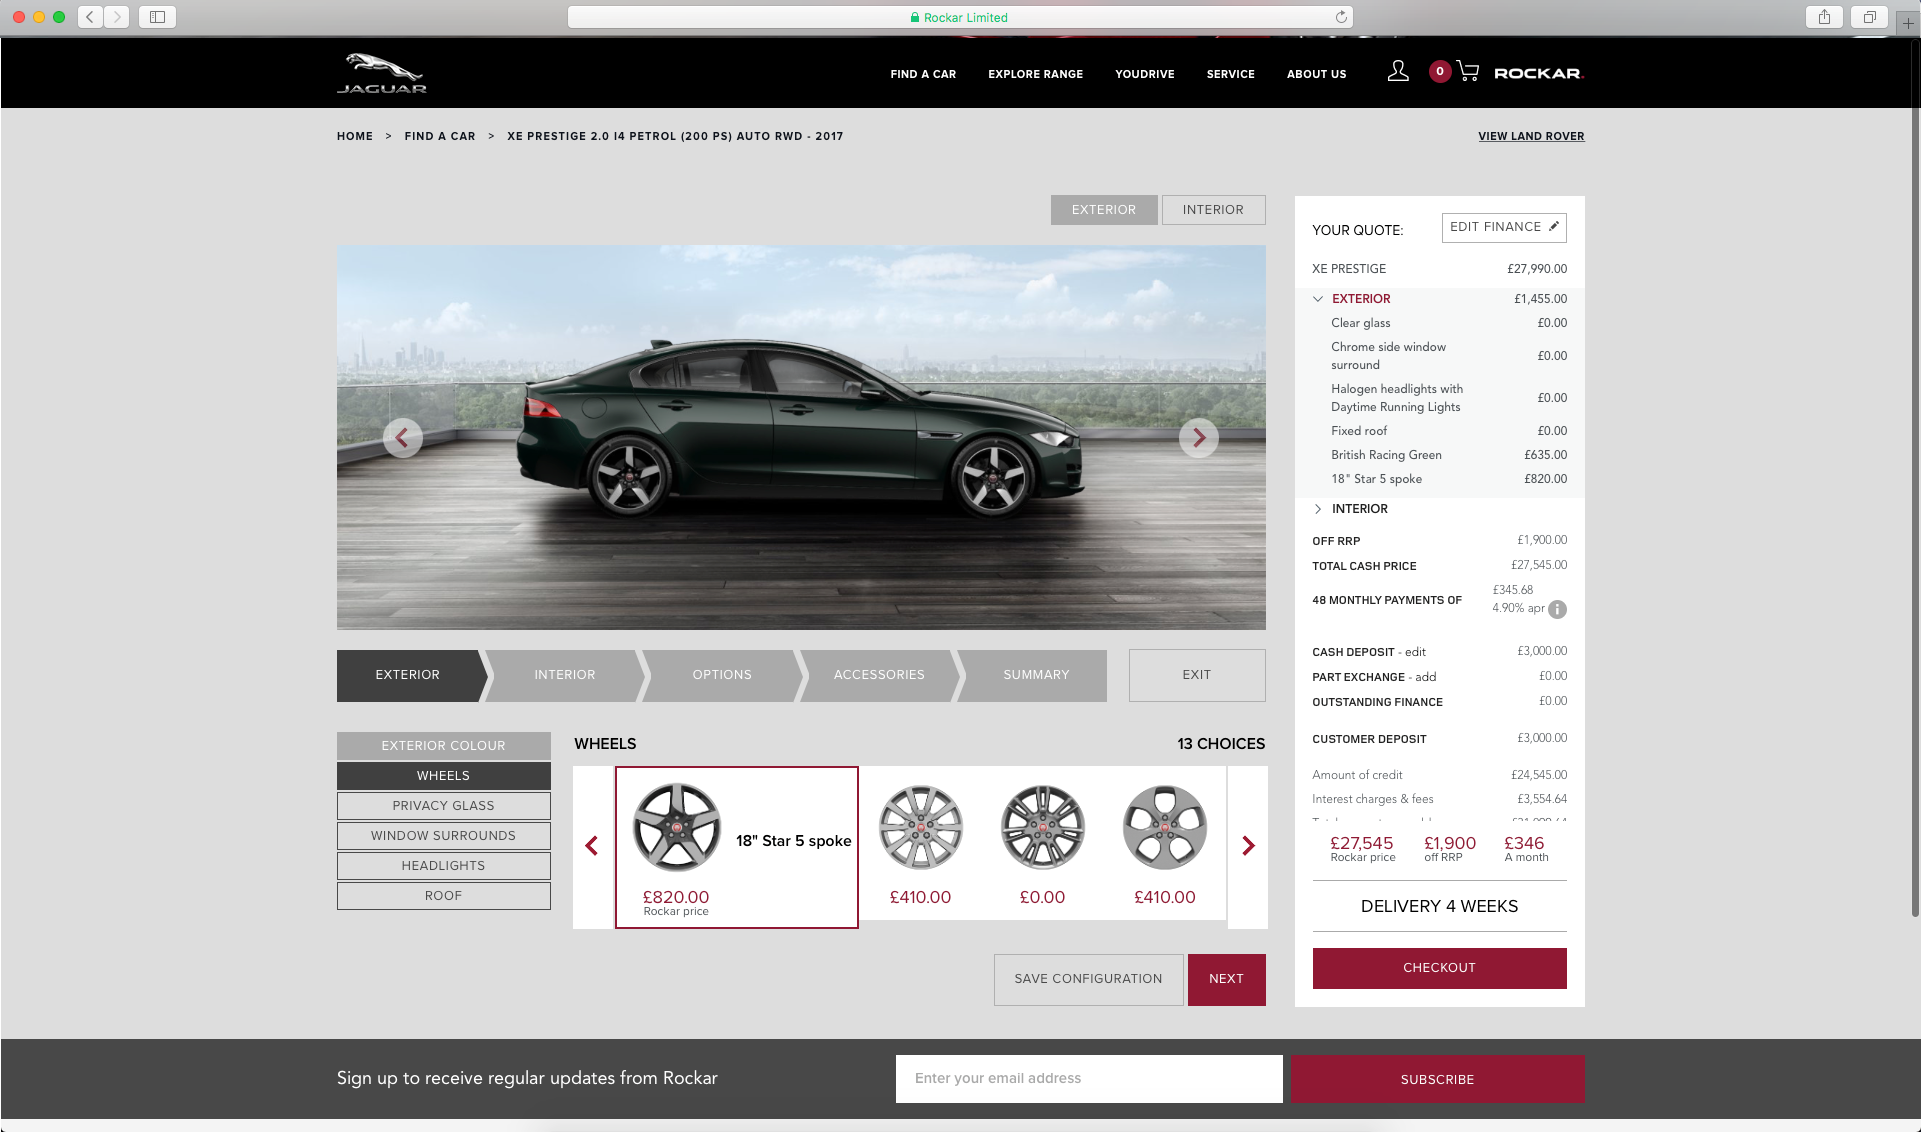Click Safari reload page icon

click(x=1341, y=17)
